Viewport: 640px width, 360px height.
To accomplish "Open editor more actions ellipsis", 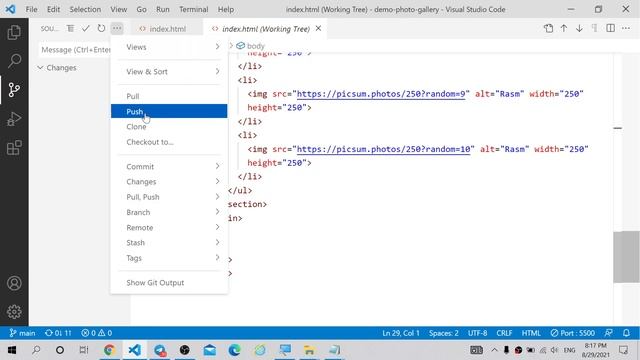I will (x=626, y=28).
